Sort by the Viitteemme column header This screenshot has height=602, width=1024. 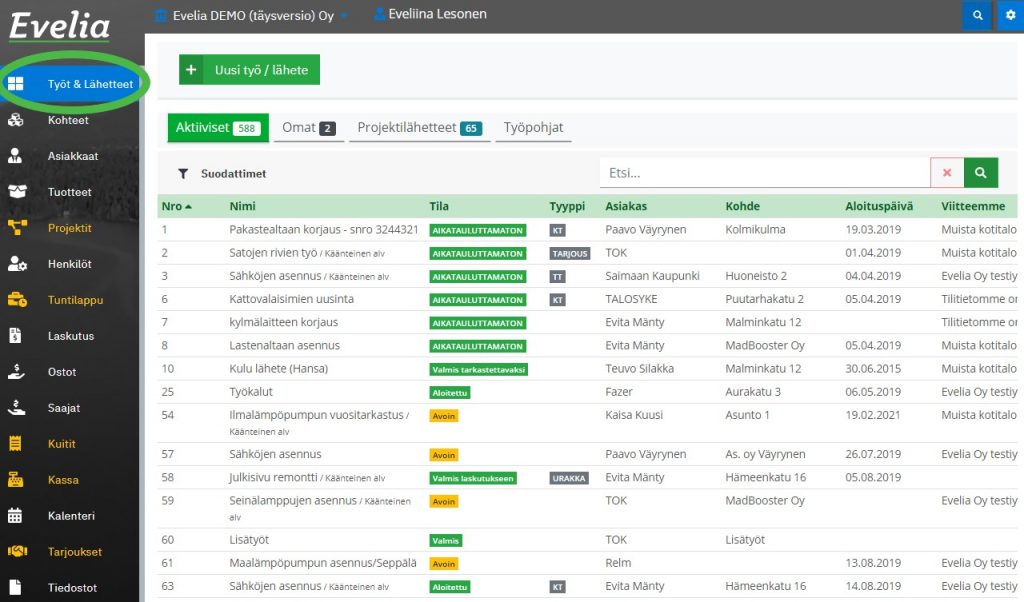tap(973, 206)
